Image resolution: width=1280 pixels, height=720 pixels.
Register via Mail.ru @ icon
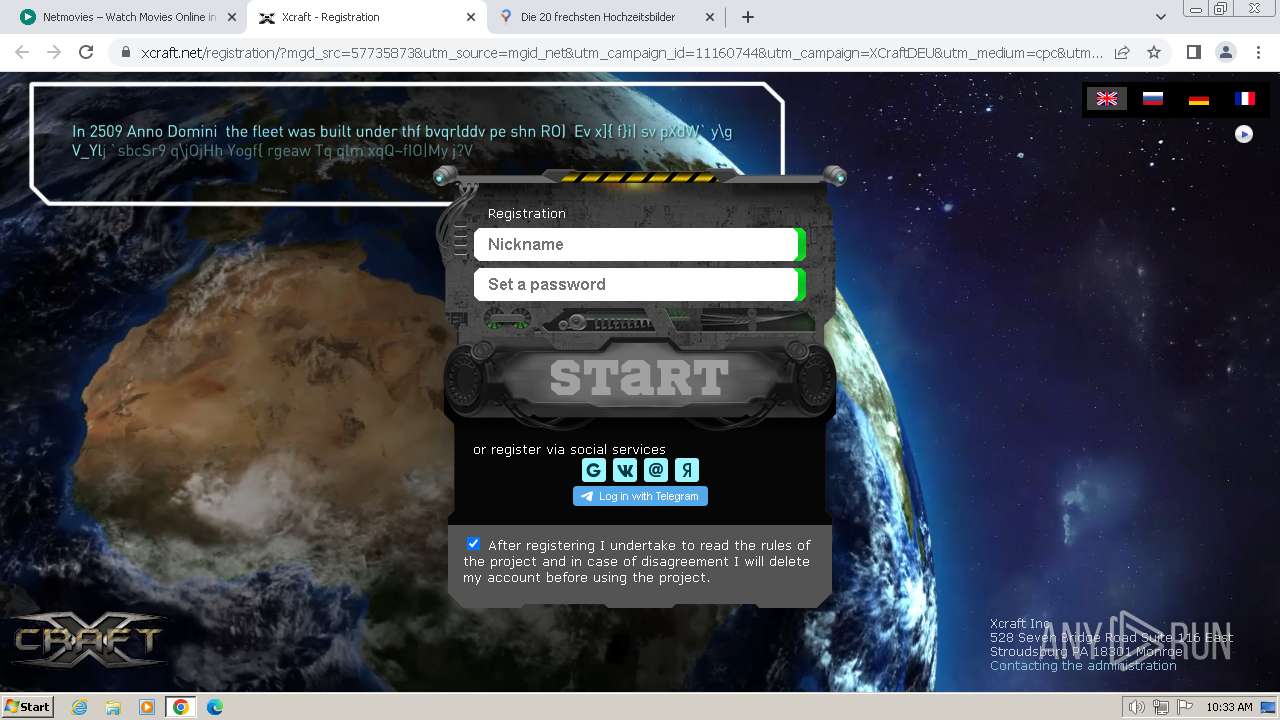coord(656,470)
